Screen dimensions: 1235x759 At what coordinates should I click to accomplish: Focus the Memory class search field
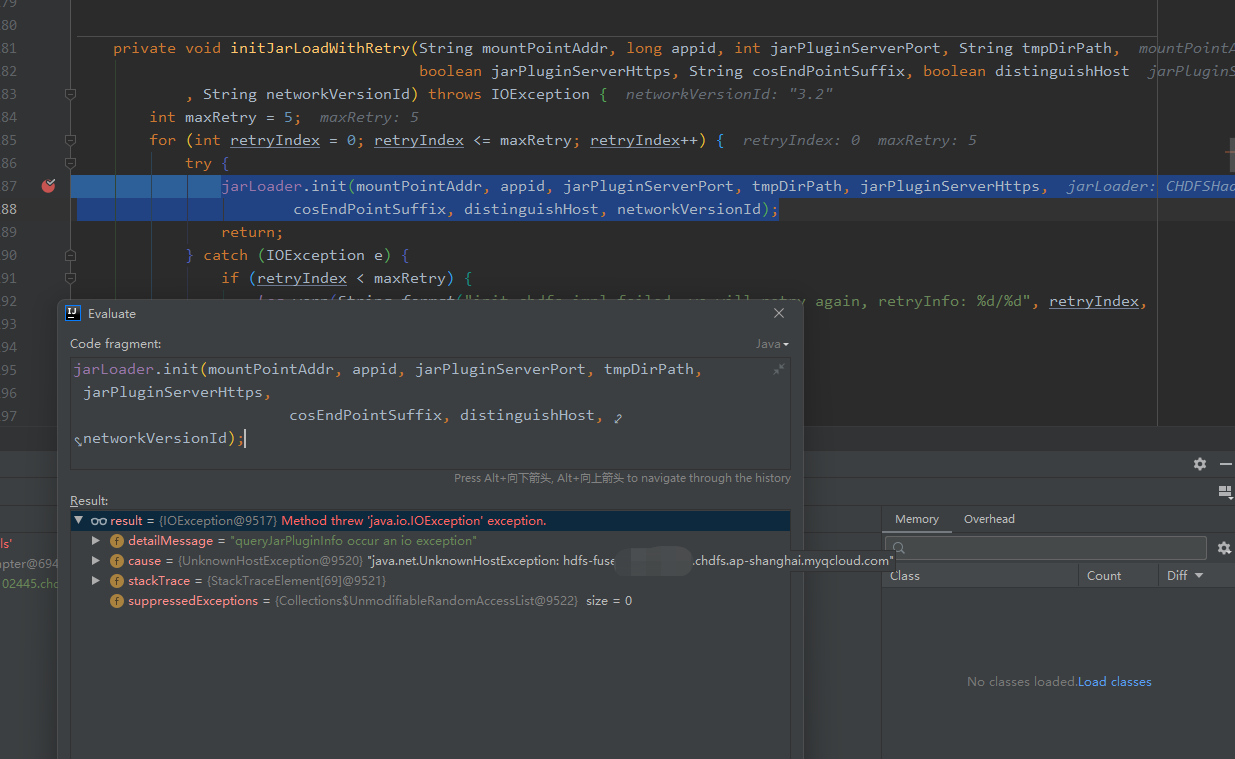point(1046,548)
